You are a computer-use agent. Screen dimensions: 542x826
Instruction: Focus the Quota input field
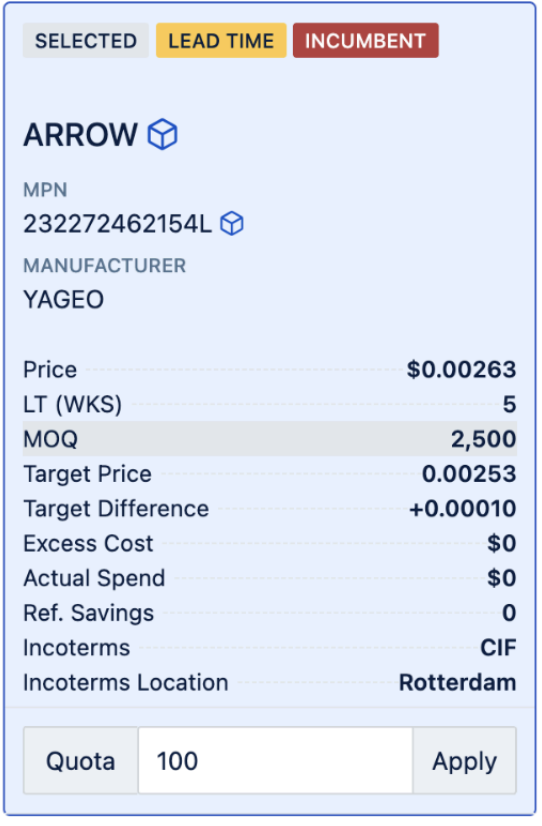275,762
